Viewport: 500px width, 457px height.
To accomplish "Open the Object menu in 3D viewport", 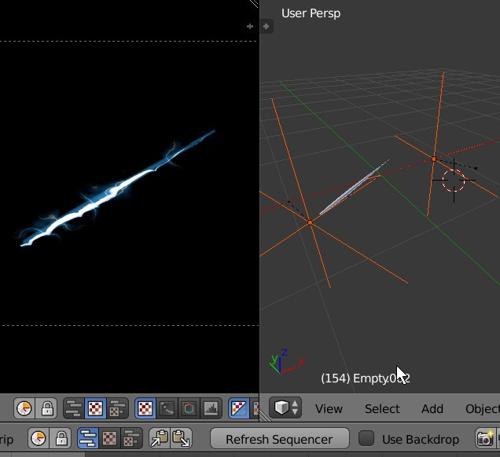I will coord(482,409).
